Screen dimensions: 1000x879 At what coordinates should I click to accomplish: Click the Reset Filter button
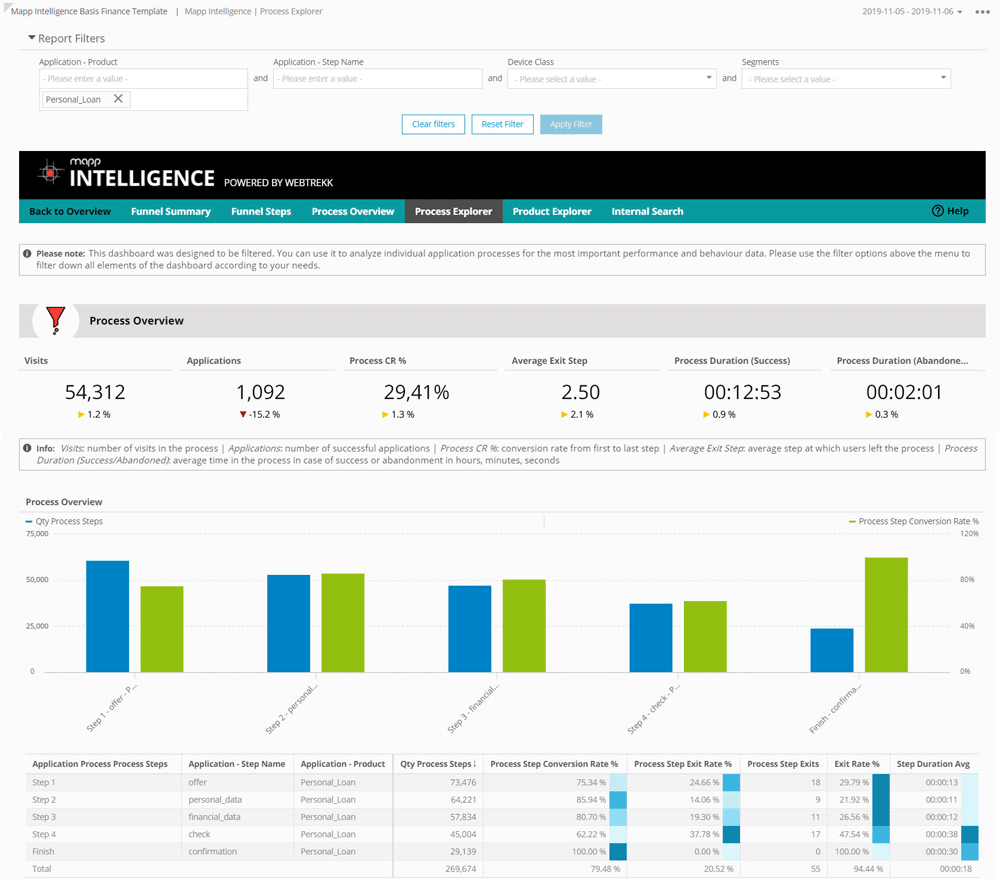502,124
